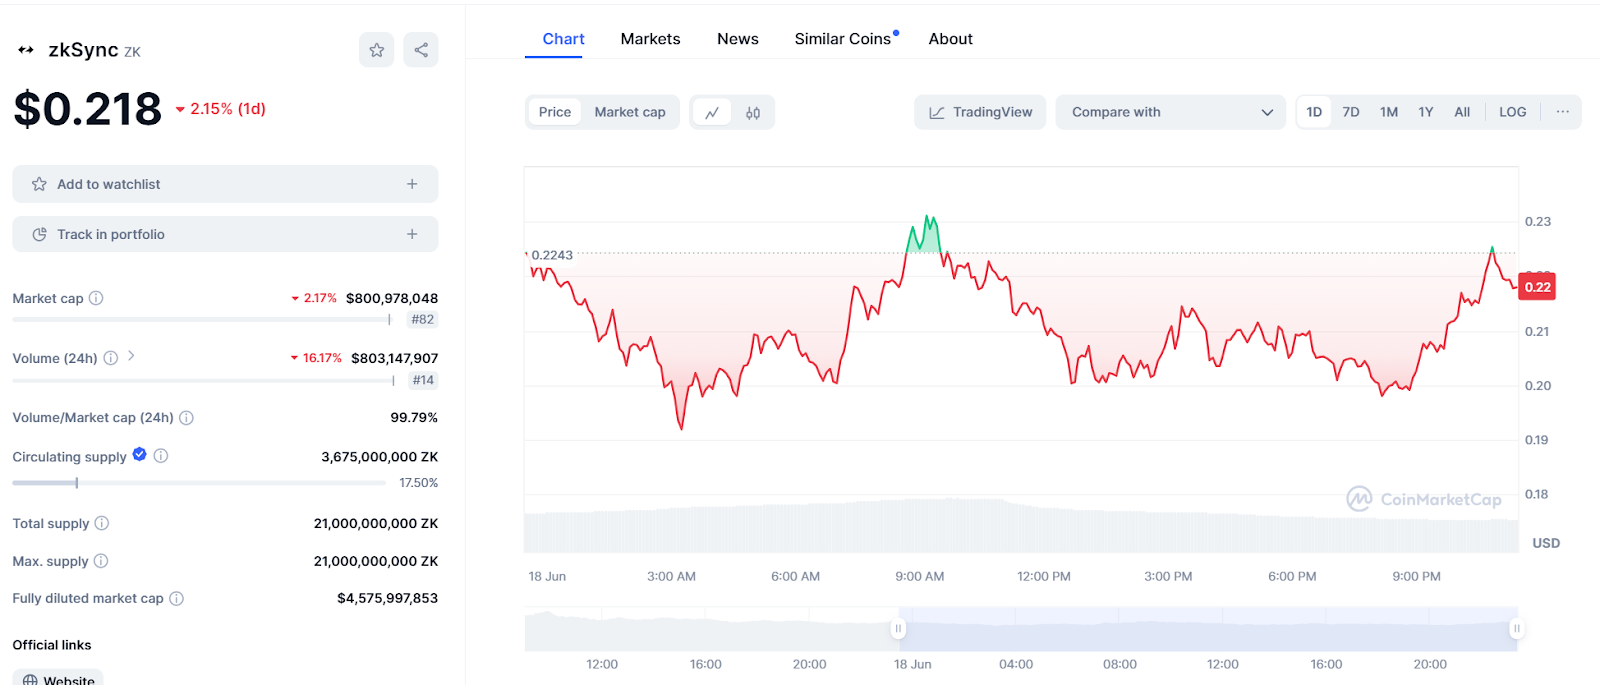Star zkSync as a favorite

(377, 50)
